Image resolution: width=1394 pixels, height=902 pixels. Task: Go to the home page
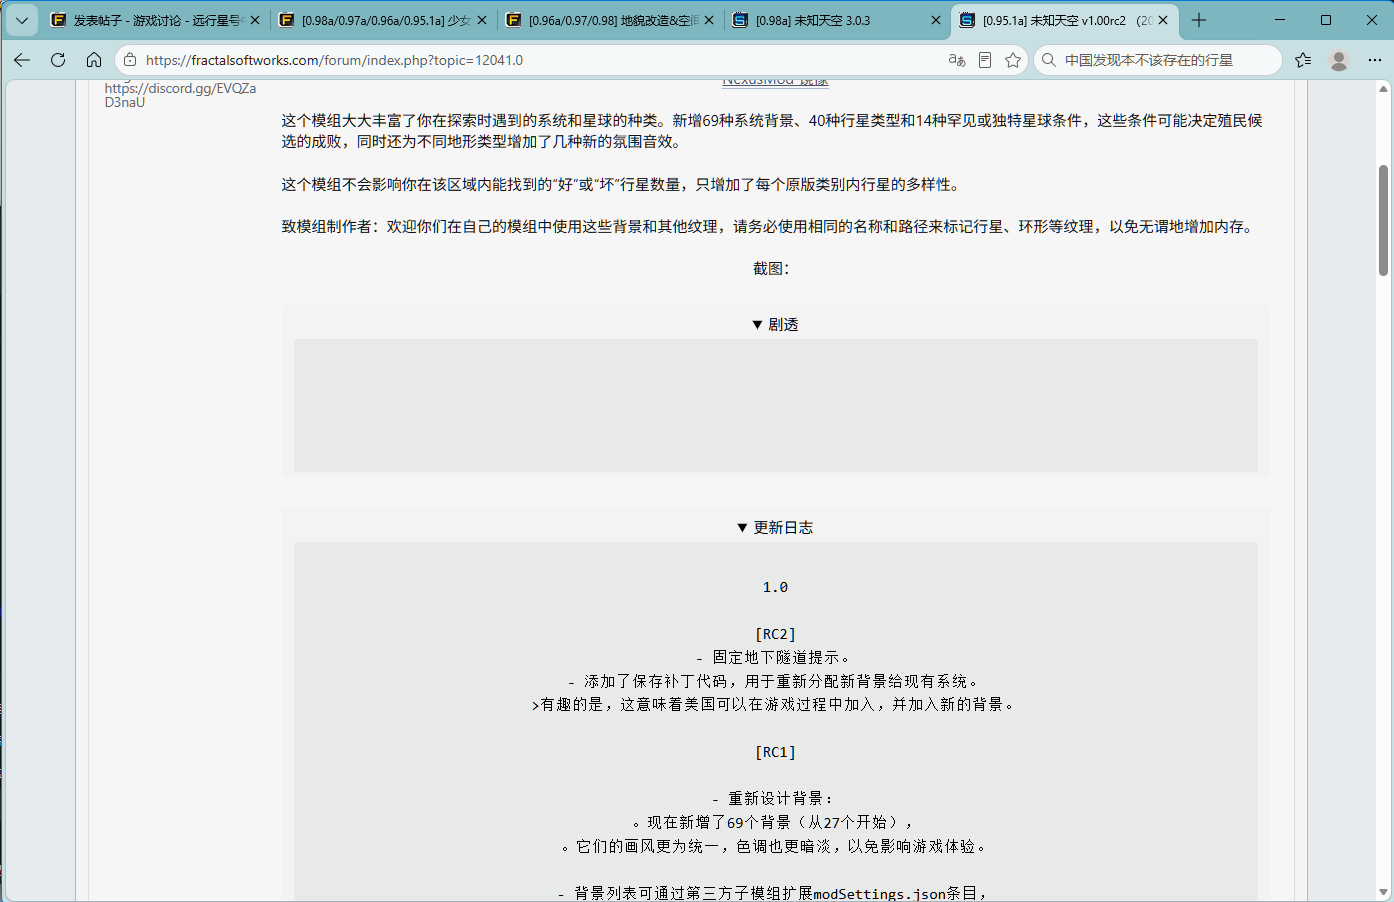tap(94, 60)
